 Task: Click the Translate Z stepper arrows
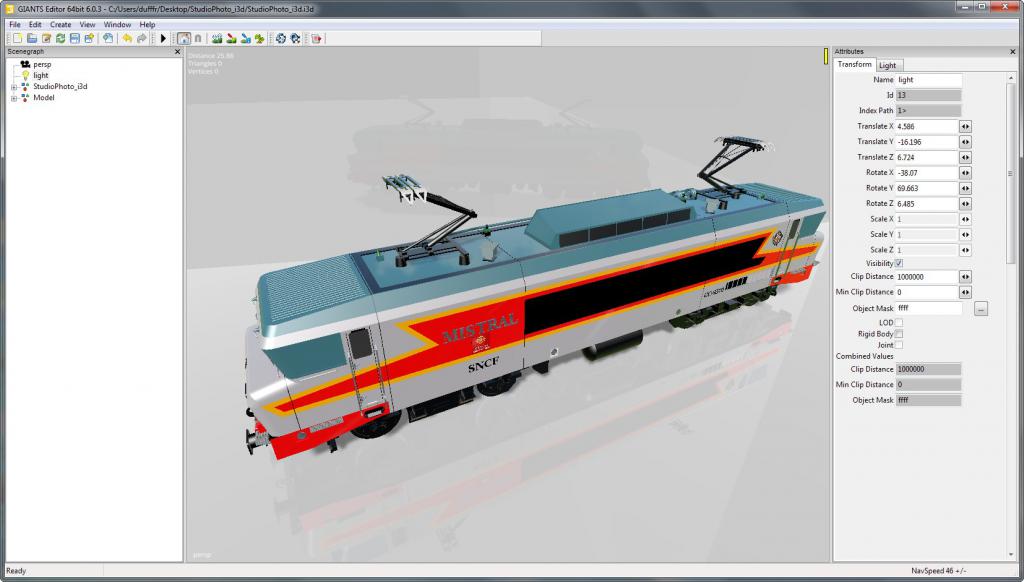pos(965,157)
